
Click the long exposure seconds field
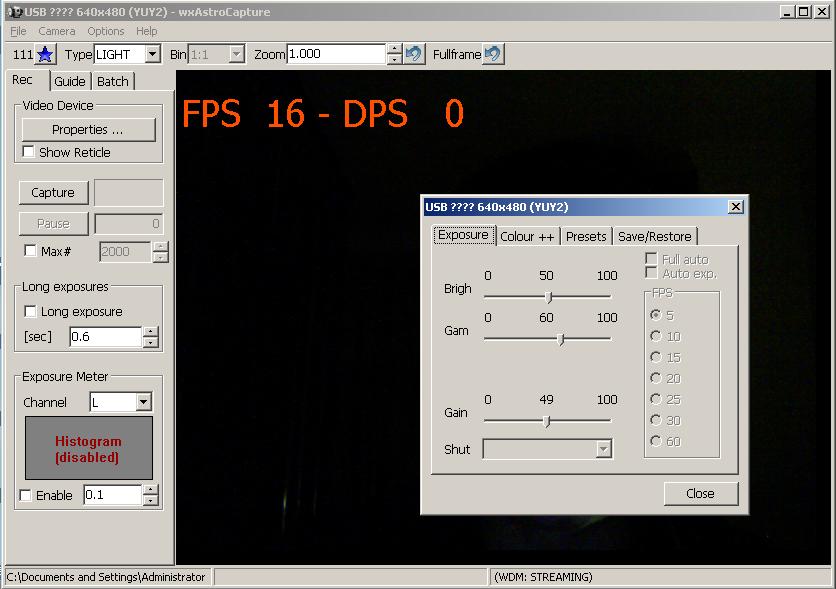click(x=106, y=337)
